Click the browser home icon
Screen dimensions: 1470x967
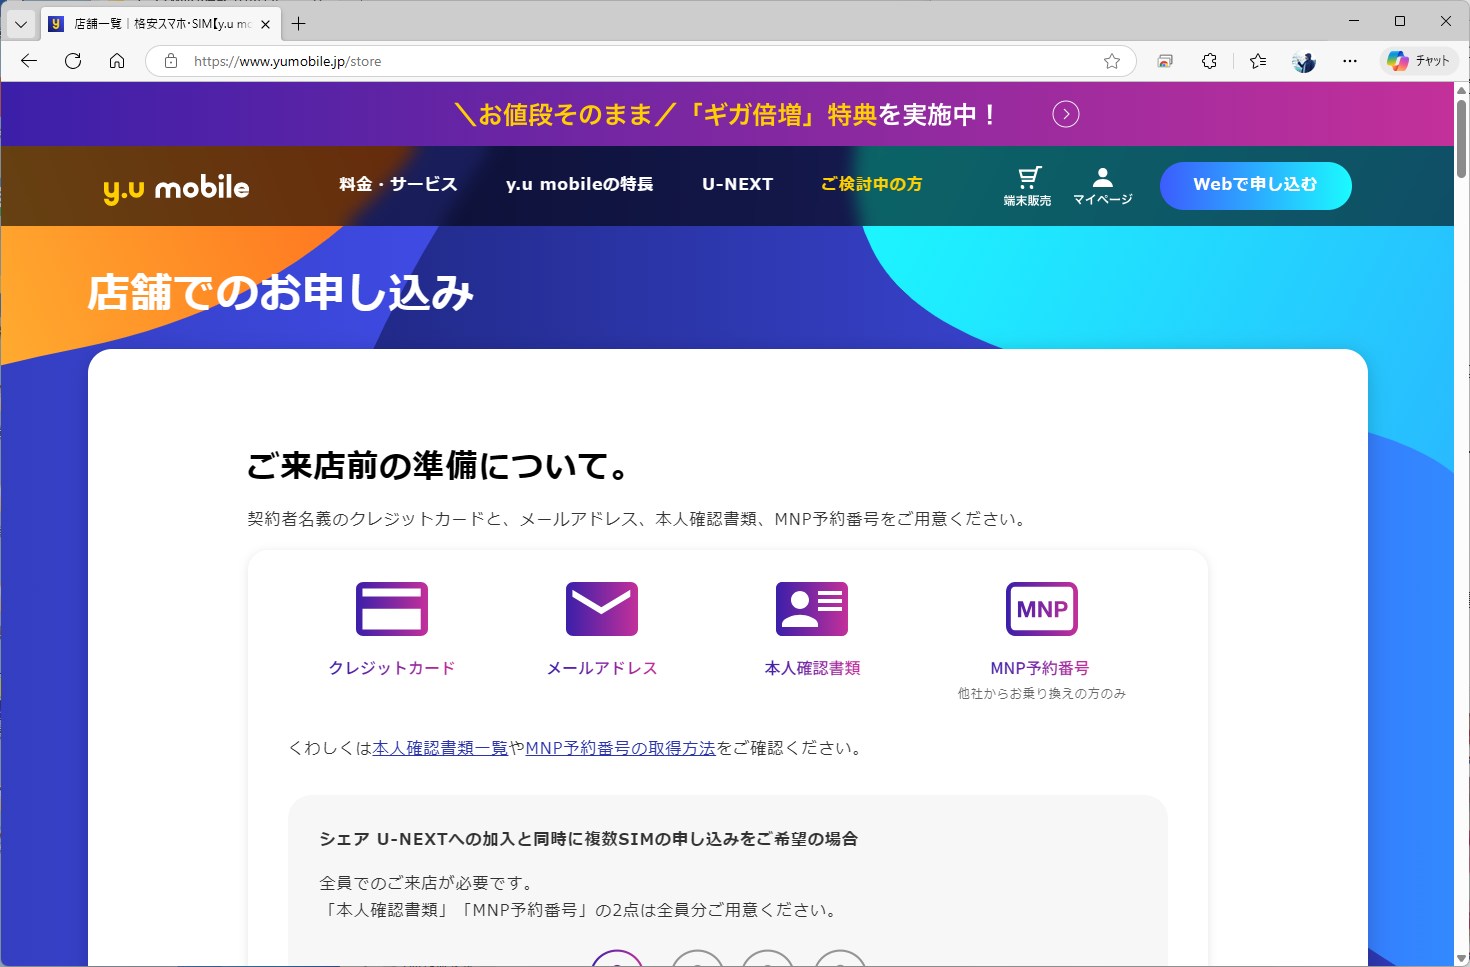(117, 61)
